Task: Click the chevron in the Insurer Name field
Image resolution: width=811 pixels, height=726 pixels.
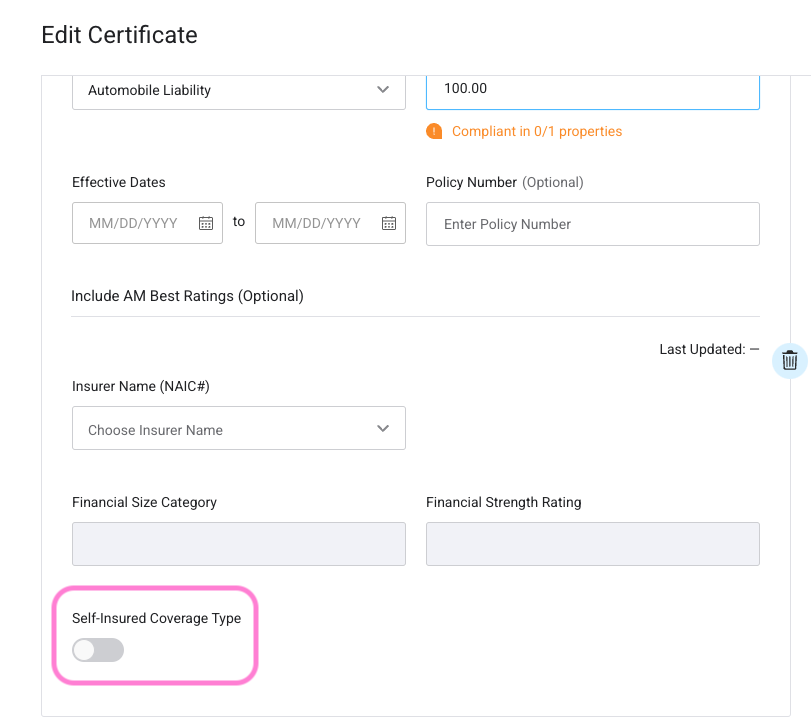Action: pos(383,429)
